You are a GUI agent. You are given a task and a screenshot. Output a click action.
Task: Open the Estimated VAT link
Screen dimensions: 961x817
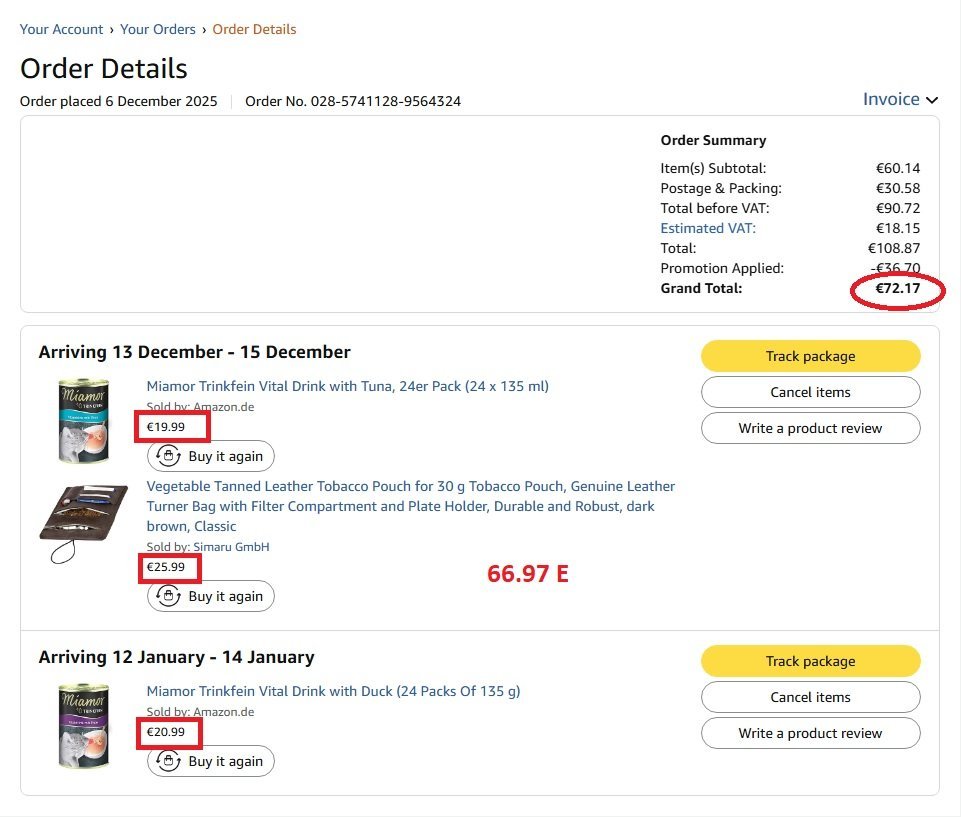coord(708,228)
